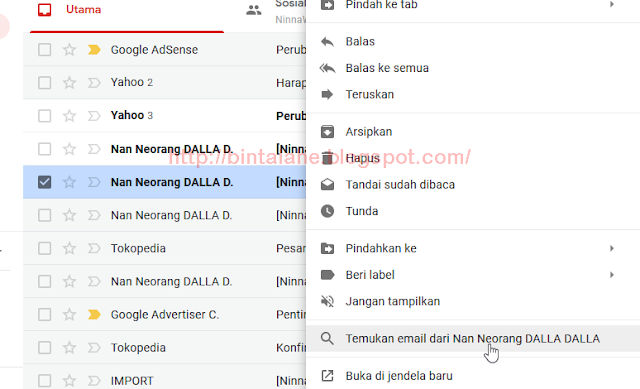Viewport: 640px width, 389px height.
Task: Expand the Beri label submenu arrow
Action: 612,275
